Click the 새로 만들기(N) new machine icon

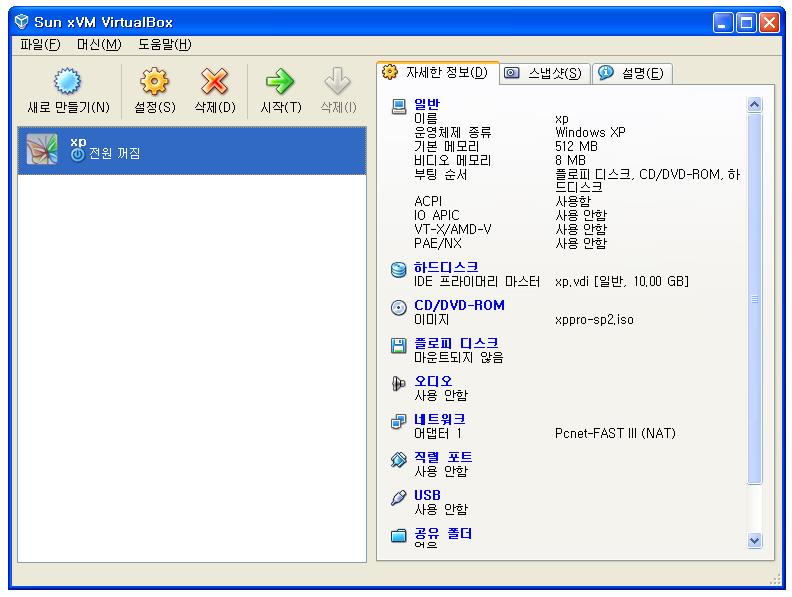pos(67,81)
